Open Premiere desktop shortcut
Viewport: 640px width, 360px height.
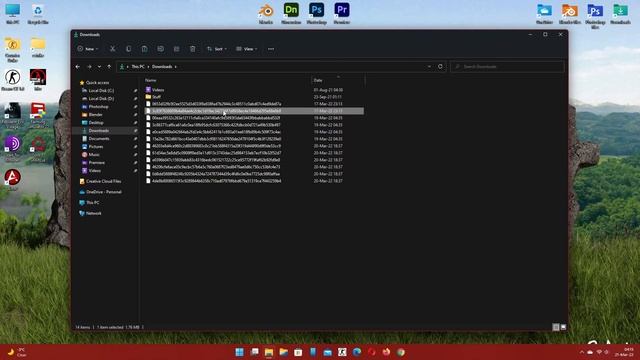pyautogui.click(x=342, y=13)
